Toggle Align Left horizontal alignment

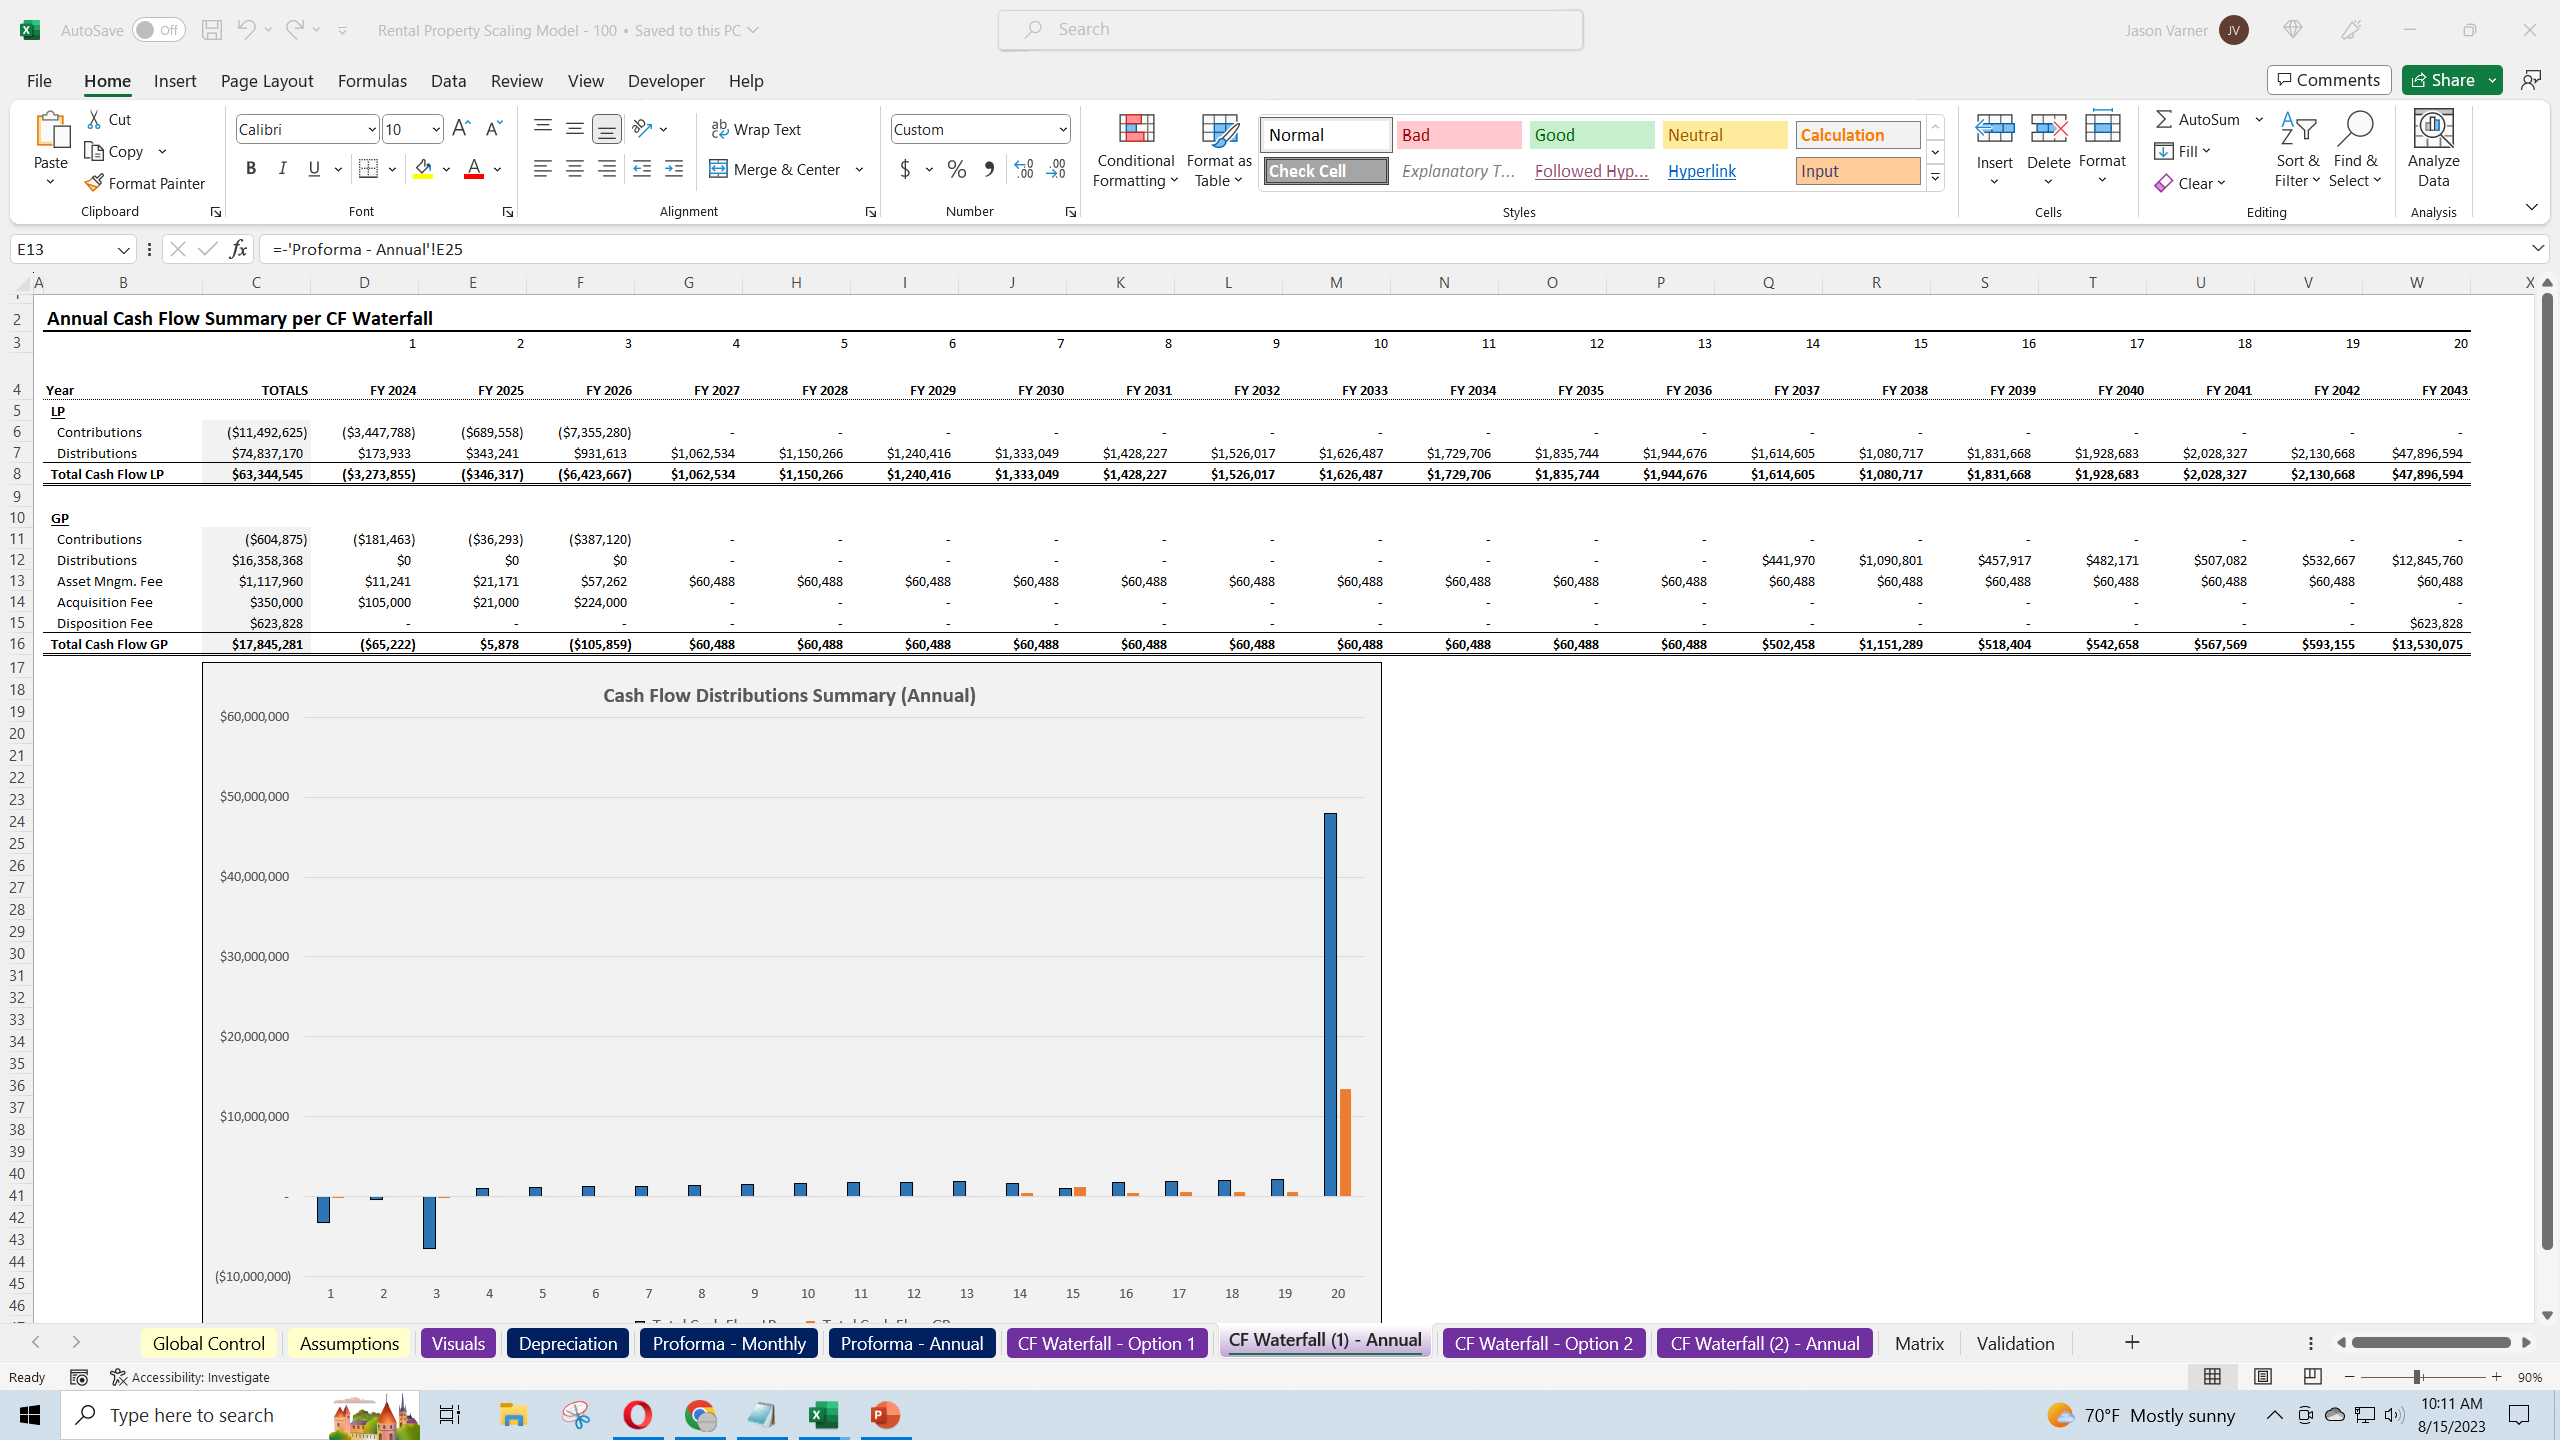(x=543, y=169)
